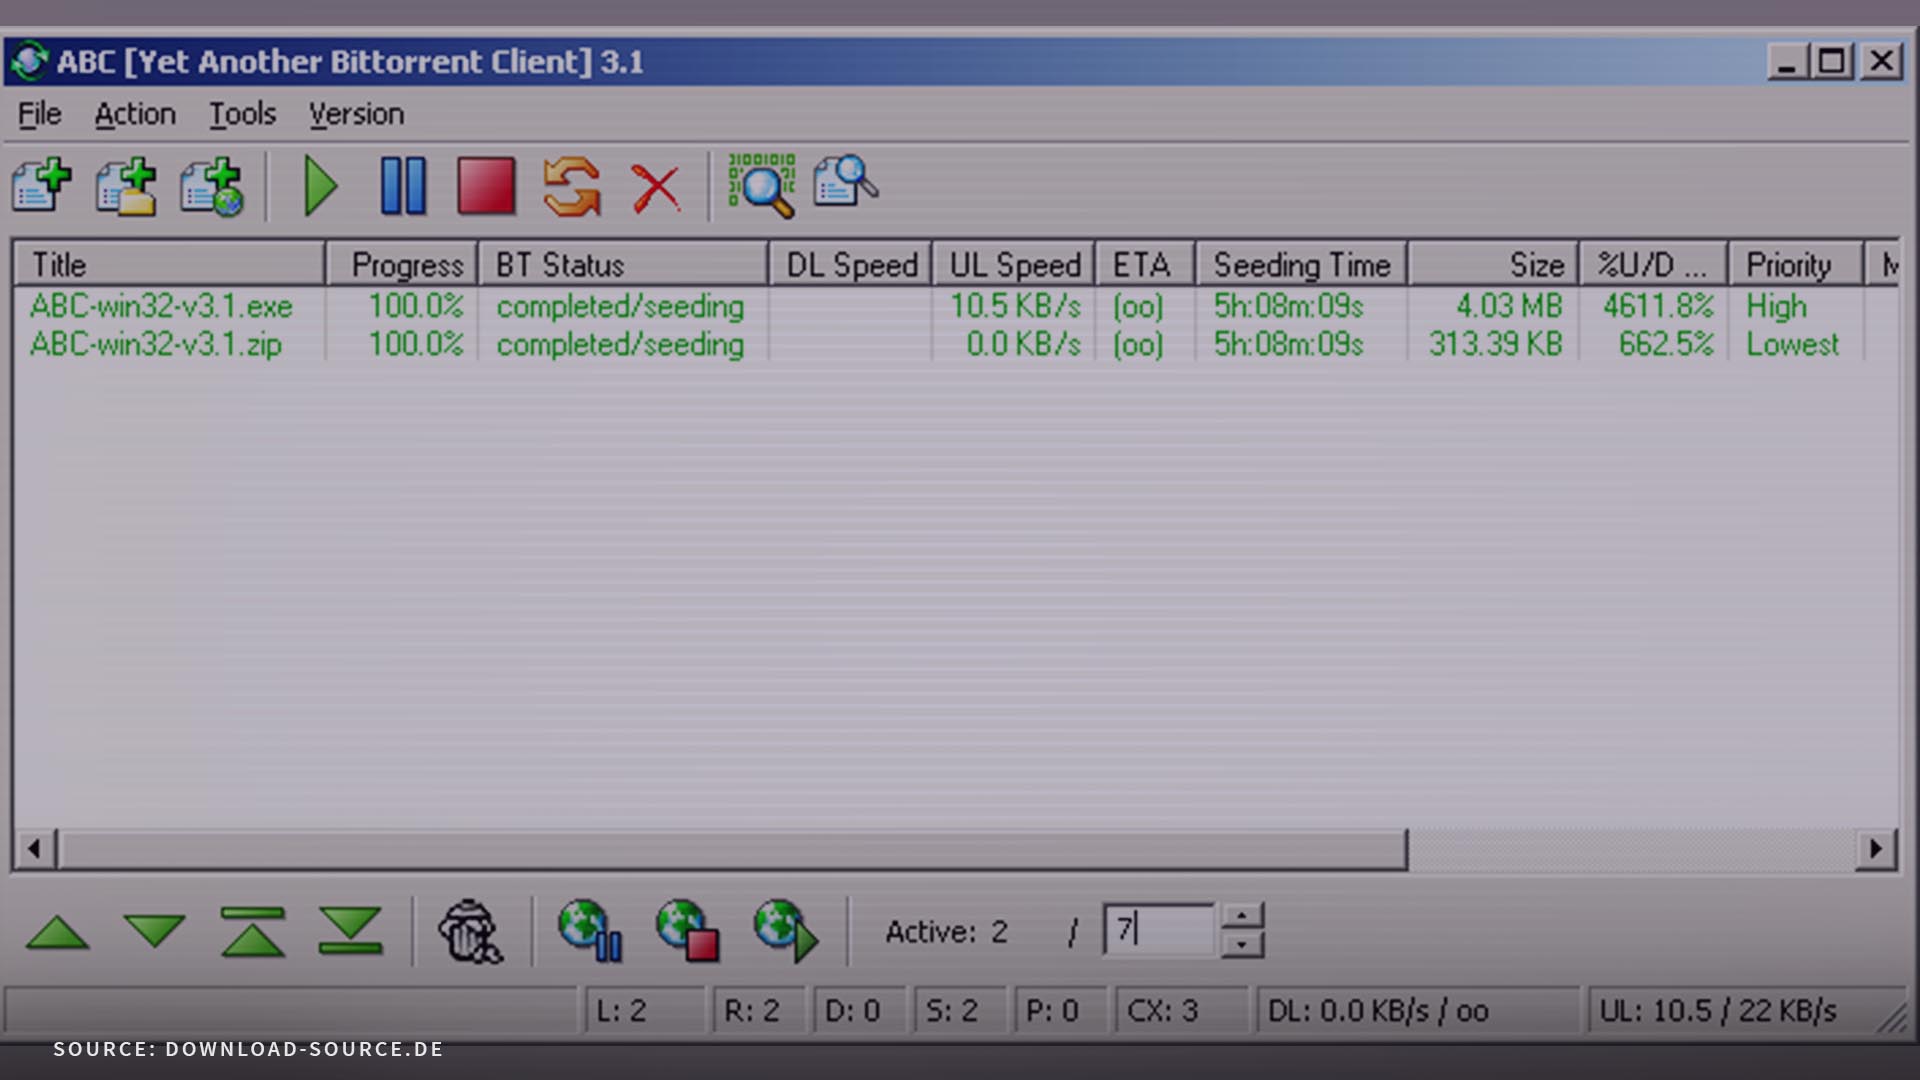The width and height of the screenshot is (1920, 1080).
Task: Click the ABC application title bar icon
Action: [x=29, y=61]
